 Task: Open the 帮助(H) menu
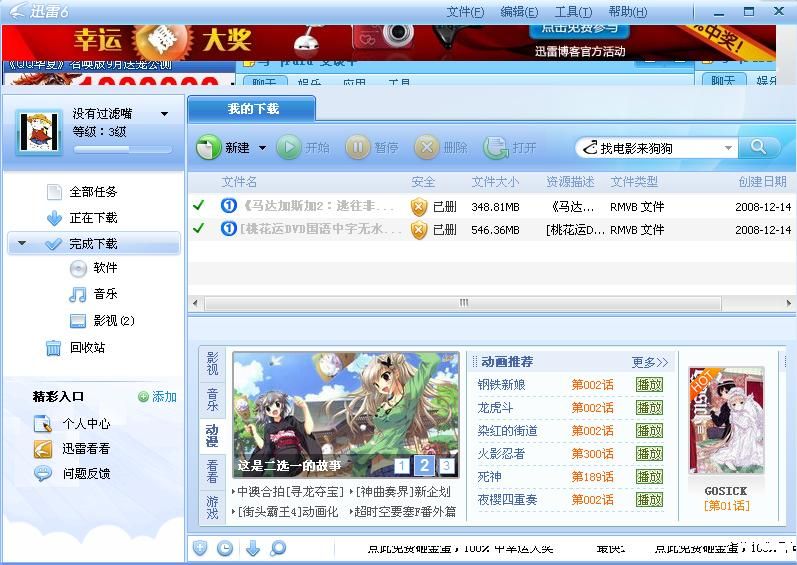[x=628, y=12]
